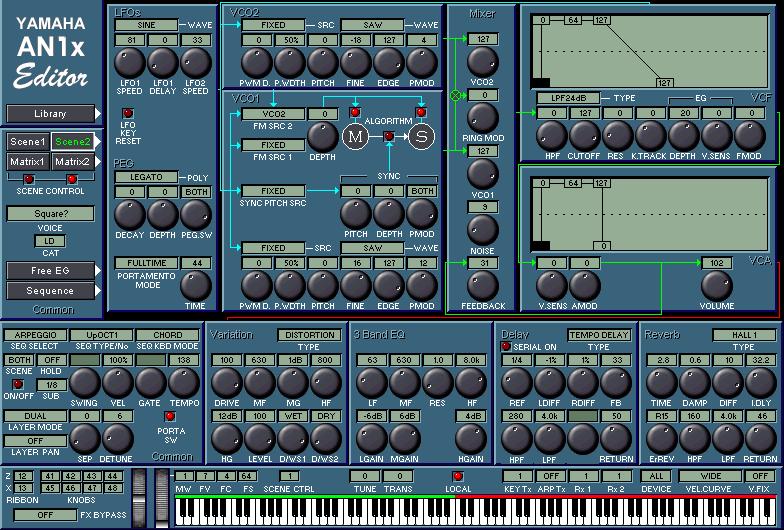Turn the VCO2 EDGE knob
Image resolution: width=784 pixels, height=530 pixels.
tap(388, 62)
